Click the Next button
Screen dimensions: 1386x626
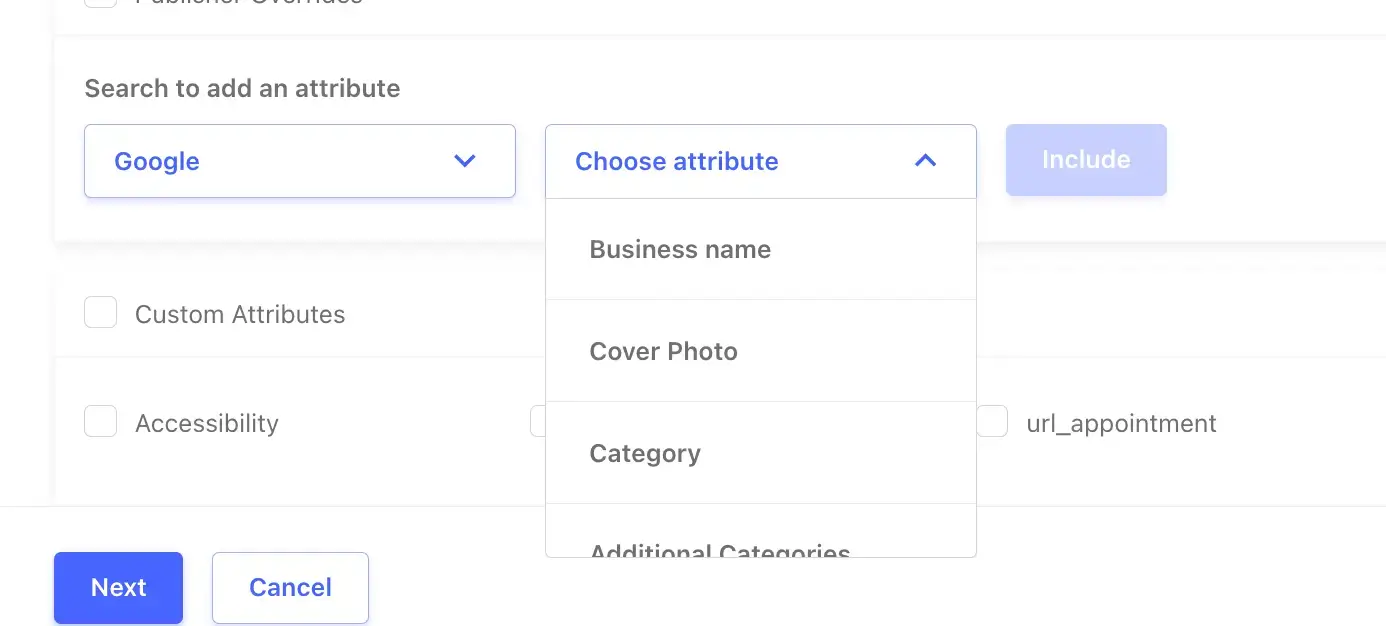[118, 587]
